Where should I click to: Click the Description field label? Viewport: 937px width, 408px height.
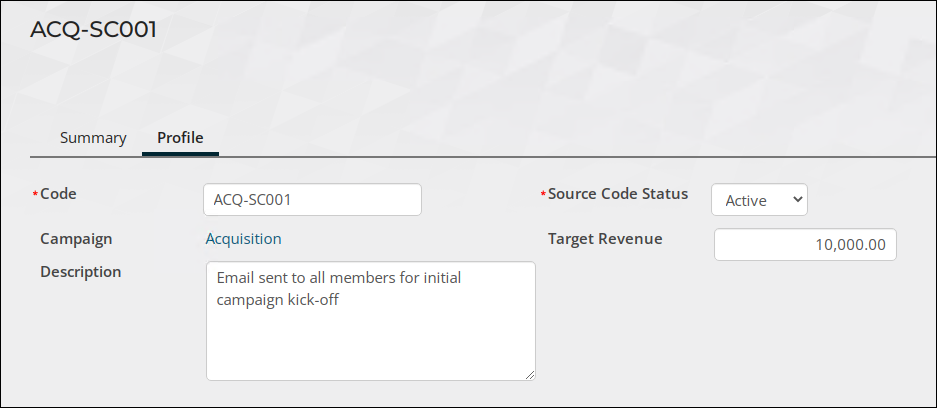[x=81, y=272]
